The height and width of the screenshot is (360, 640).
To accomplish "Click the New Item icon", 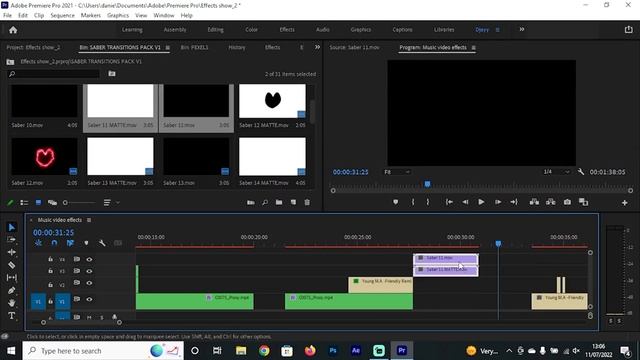I will click(293, 202).
